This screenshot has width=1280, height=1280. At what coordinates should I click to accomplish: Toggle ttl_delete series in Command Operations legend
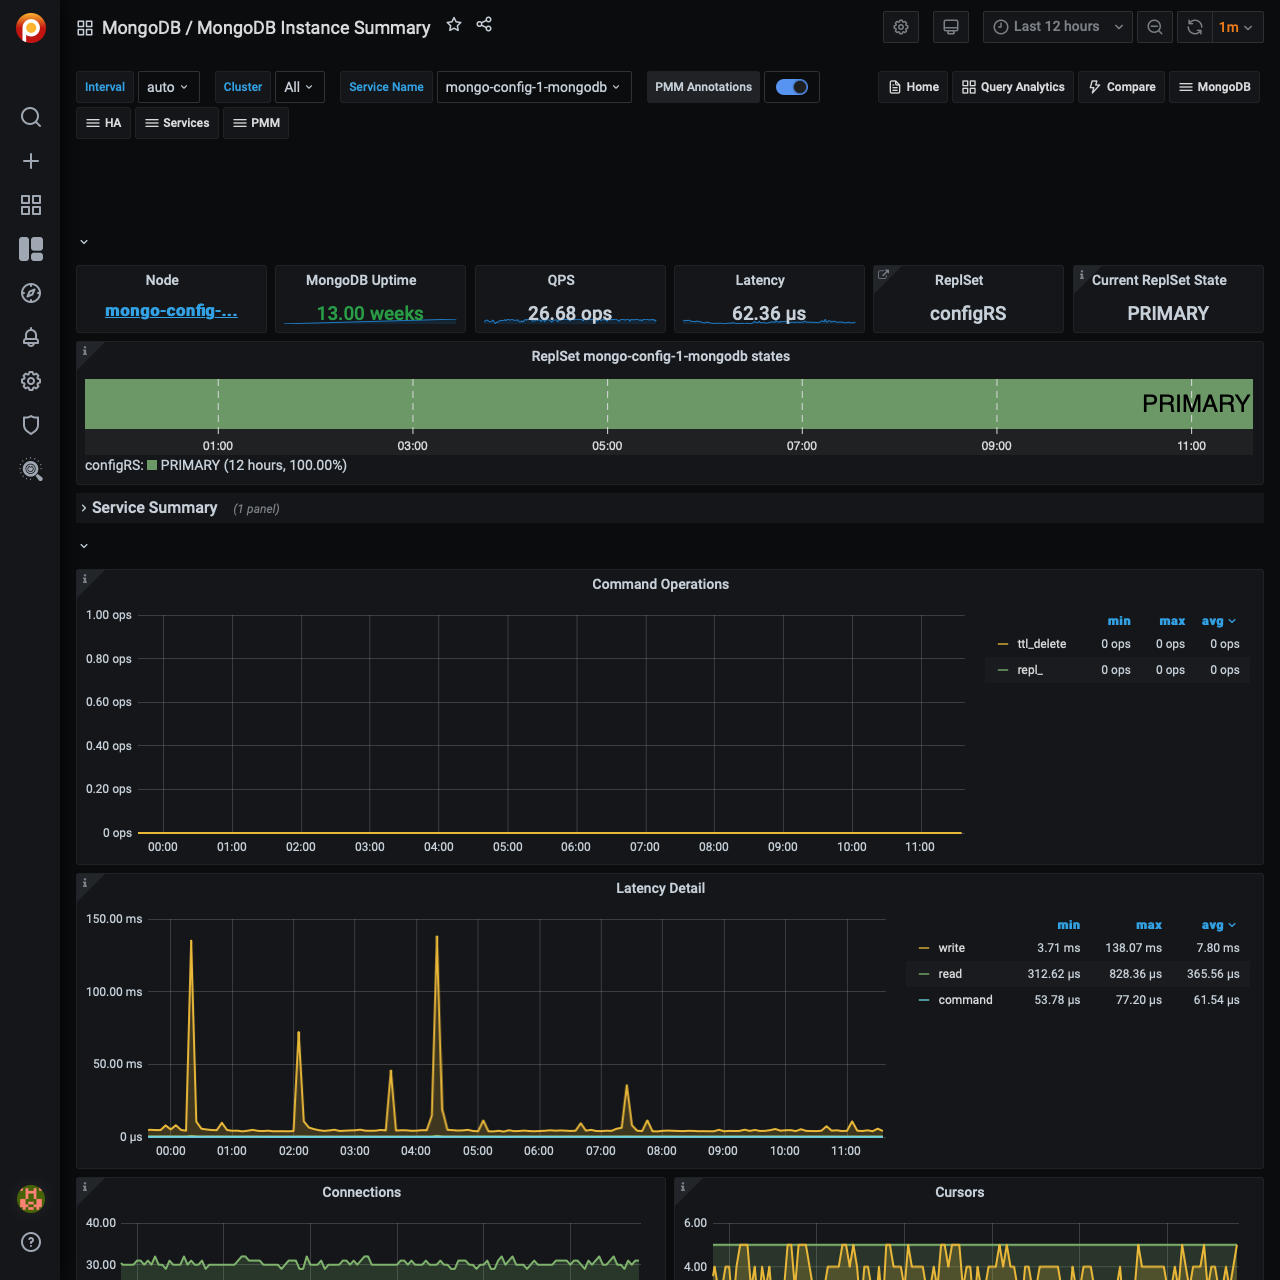(x=1041, y=644)
